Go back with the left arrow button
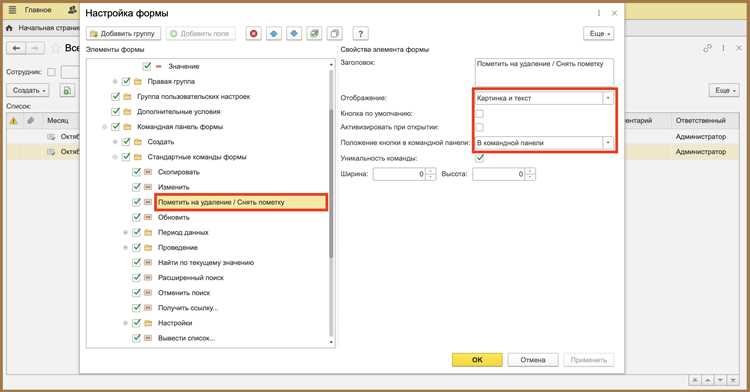 [x=17, y=48]
